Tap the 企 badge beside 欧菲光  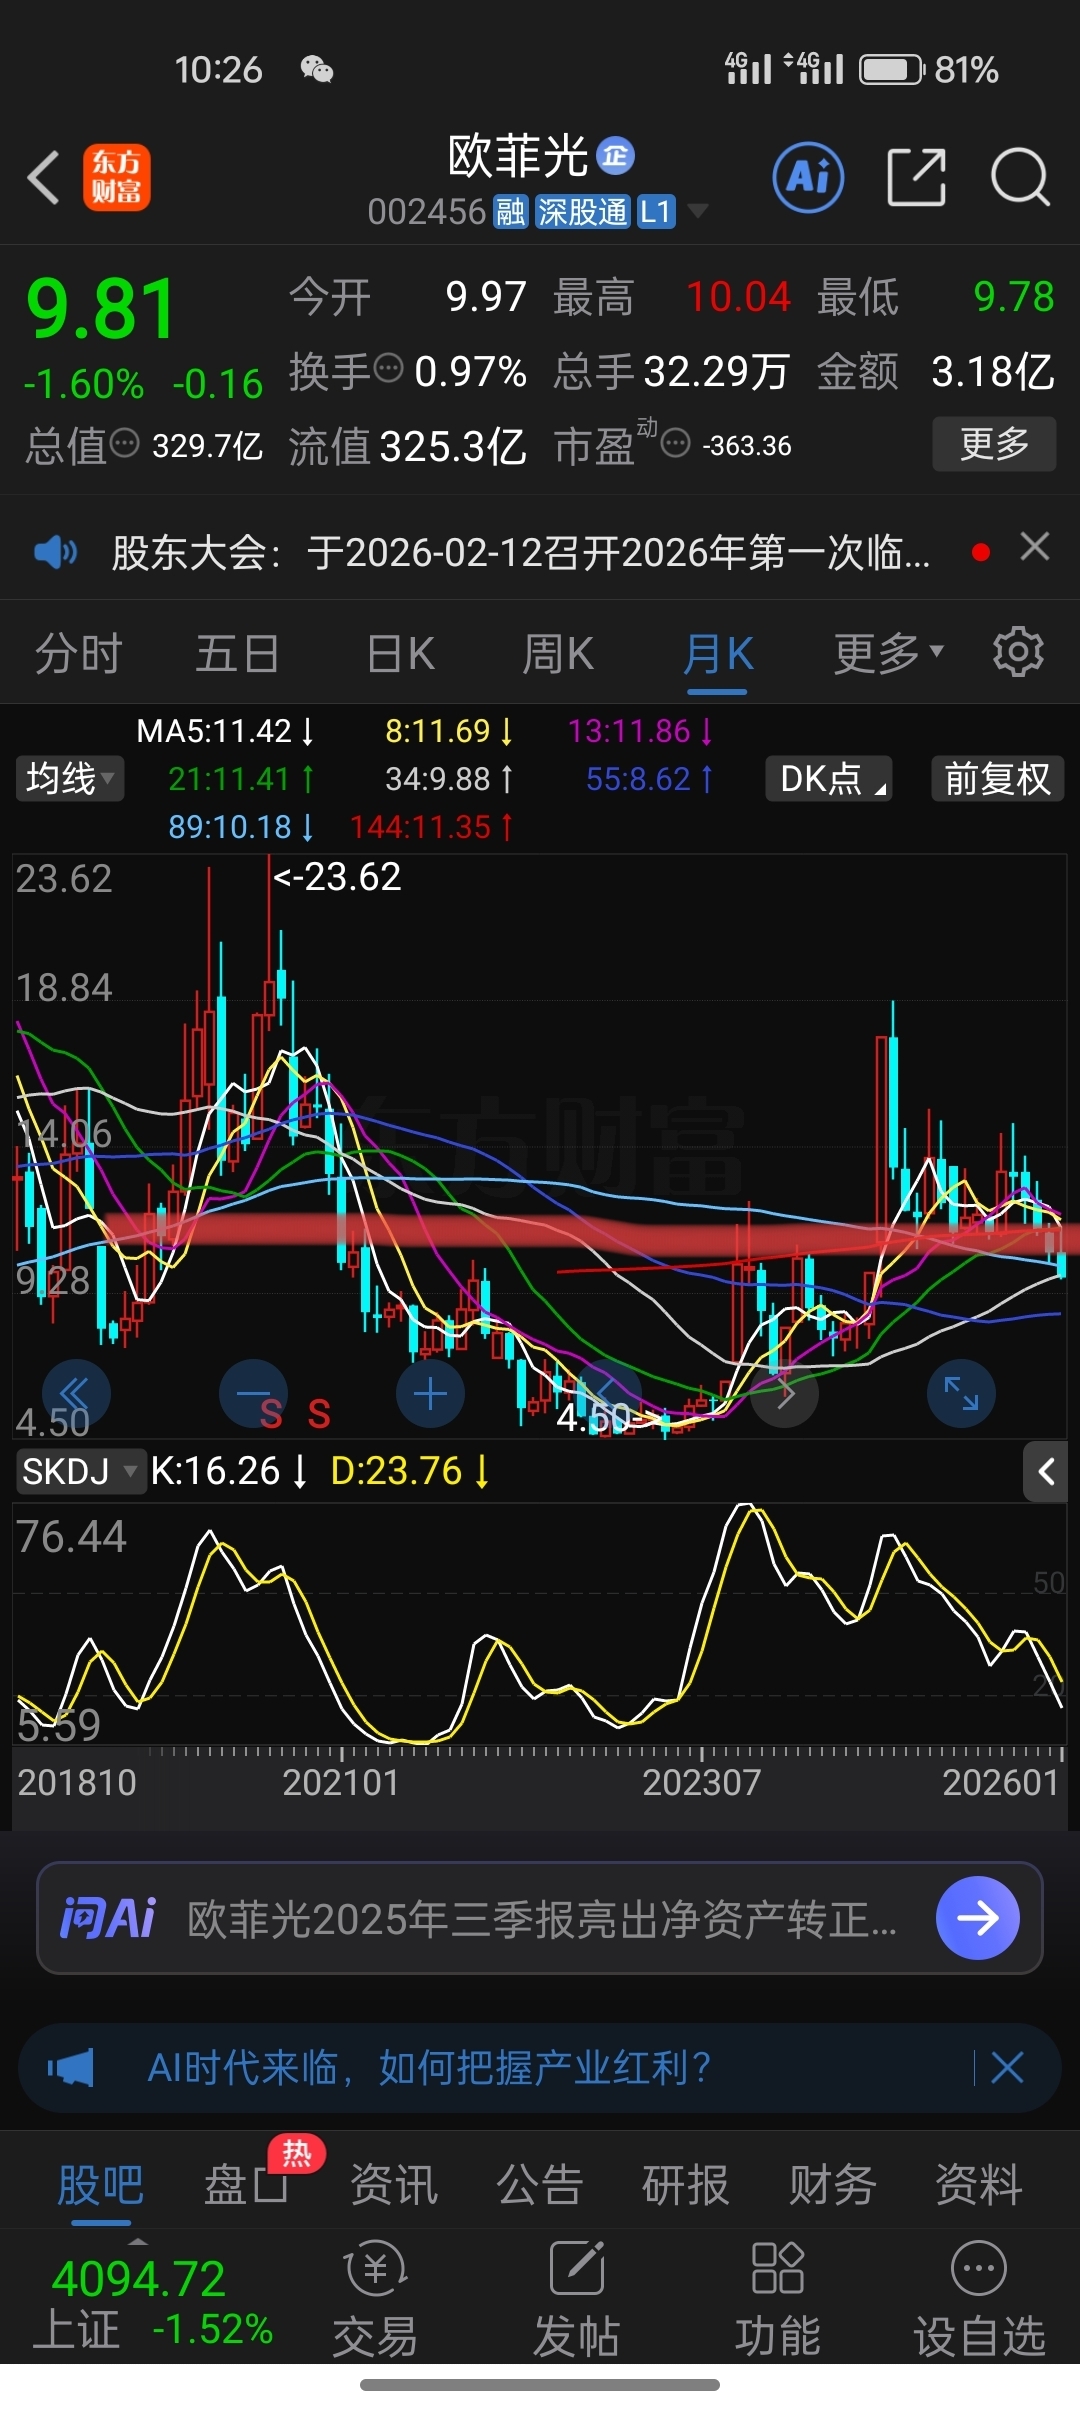coord(615,155)
